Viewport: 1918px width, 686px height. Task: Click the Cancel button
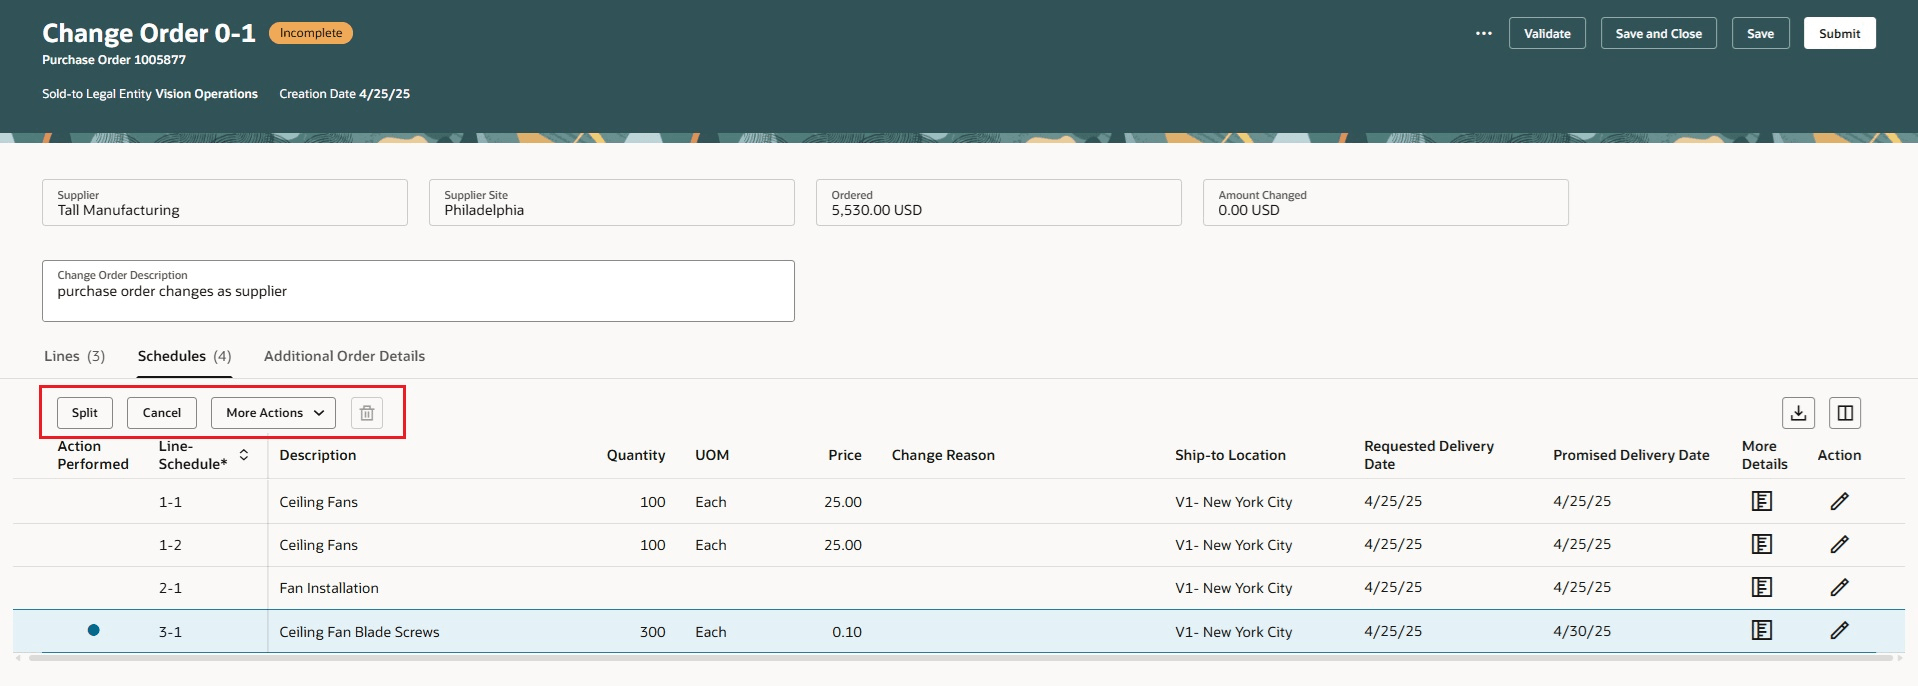pos(162,413)
